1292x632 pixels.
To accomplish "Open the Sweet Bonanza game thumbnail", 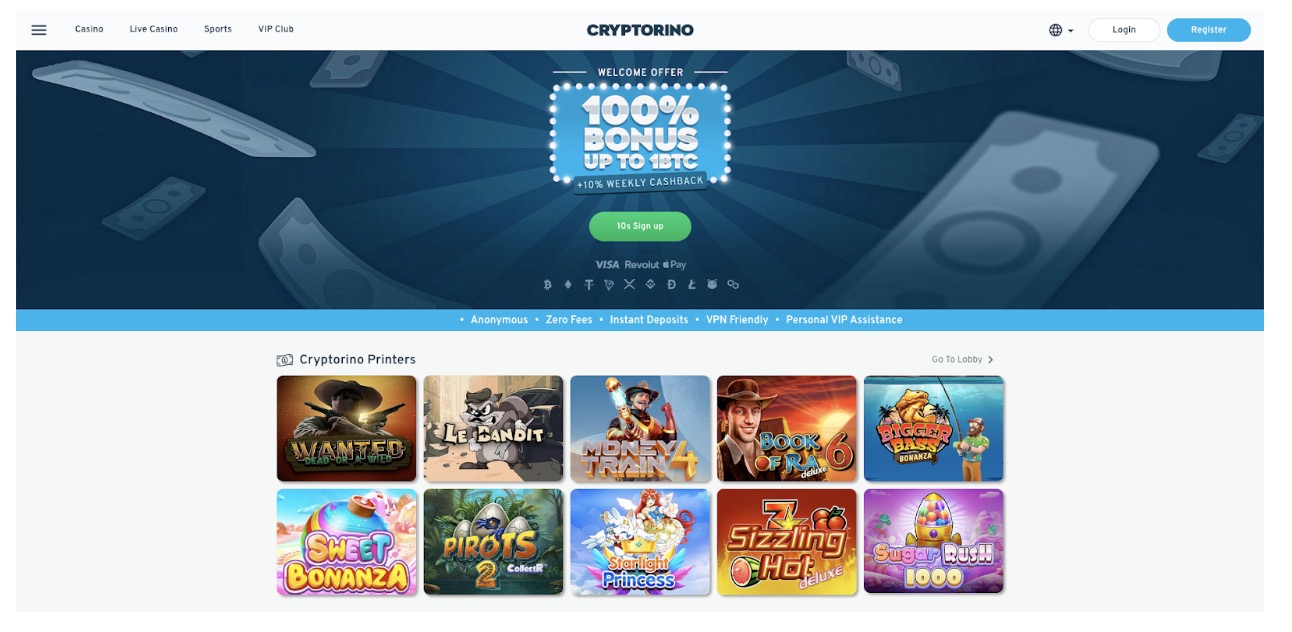I will (347, 542).
